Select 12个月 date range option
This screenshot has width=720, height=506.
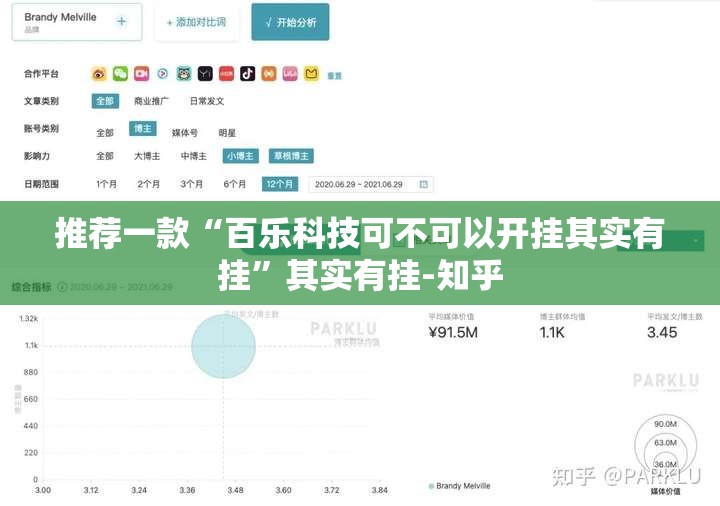(280, 184)
